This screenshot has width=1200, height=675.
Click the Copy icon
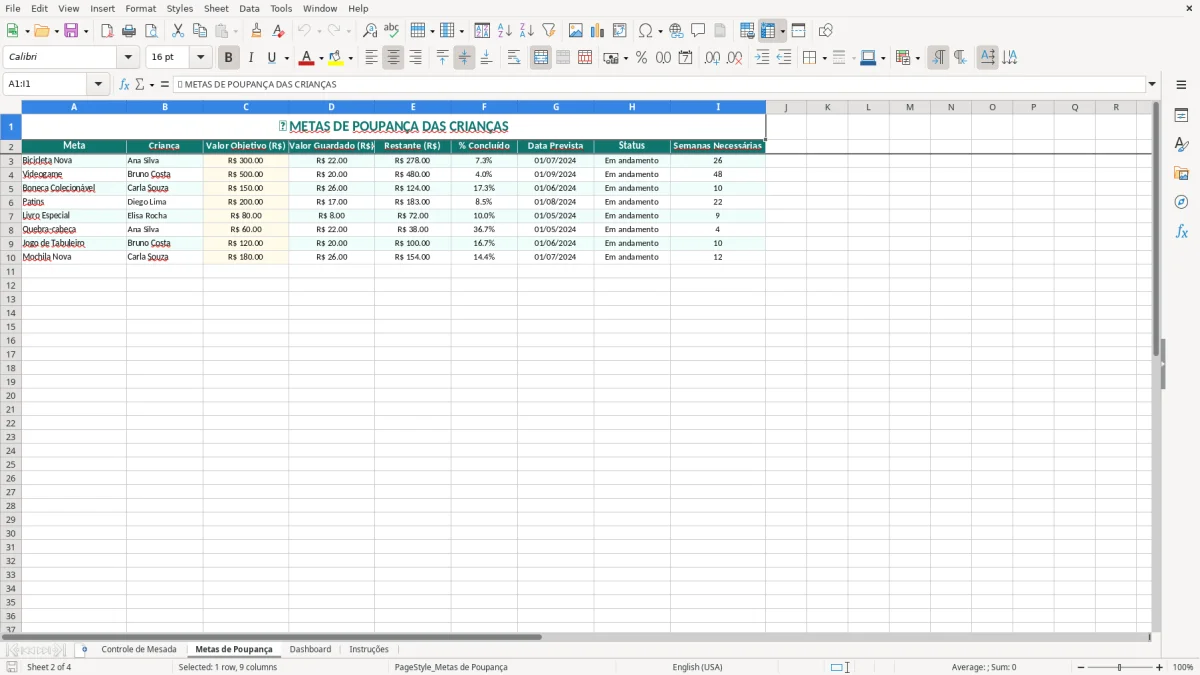tap(200, 31)
